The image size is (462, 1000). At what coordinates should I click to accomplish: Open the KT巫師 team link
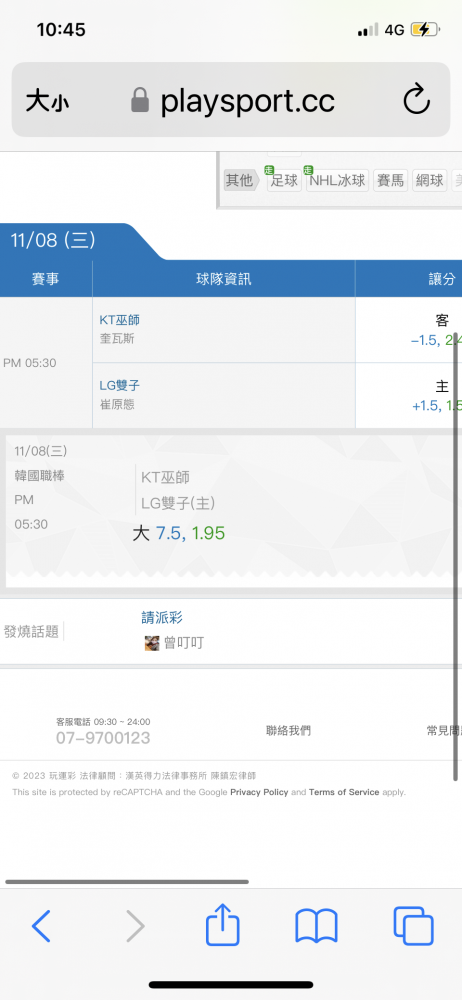click(119, 320)
